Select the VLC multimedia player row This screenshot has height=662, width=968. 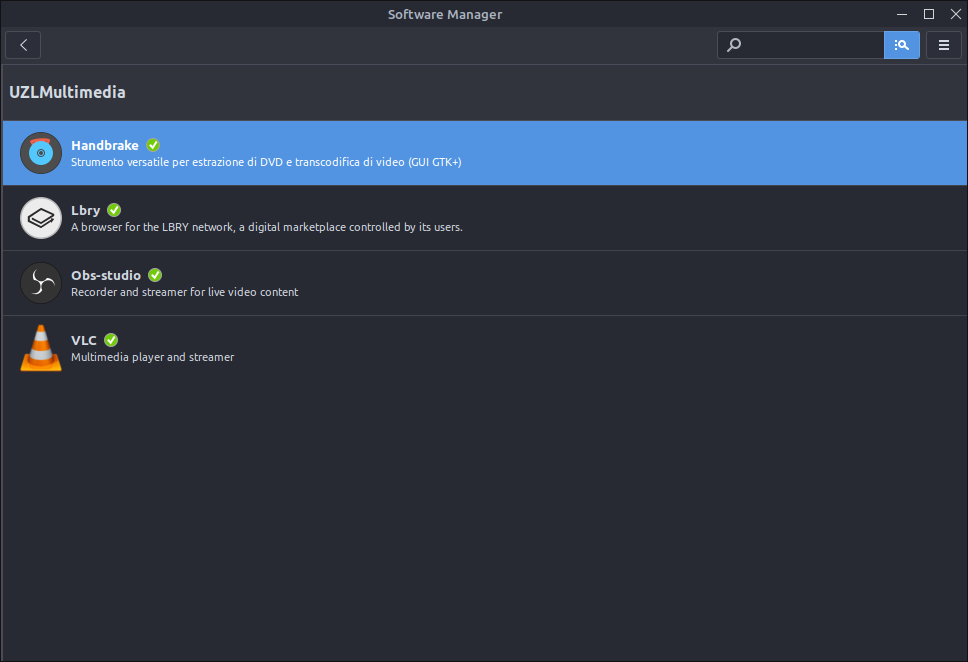[x=485, y=348]
